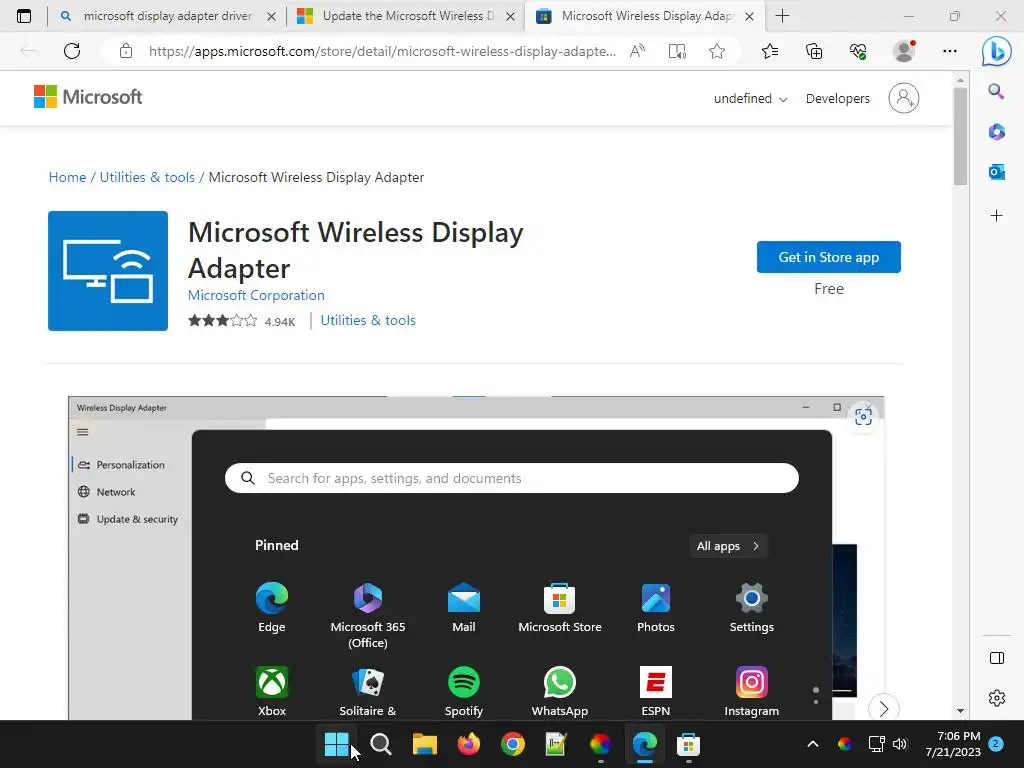This screenshot has width=1024, height=768.
Task: Open the clock and date display
Action: [x=953, y=744]
